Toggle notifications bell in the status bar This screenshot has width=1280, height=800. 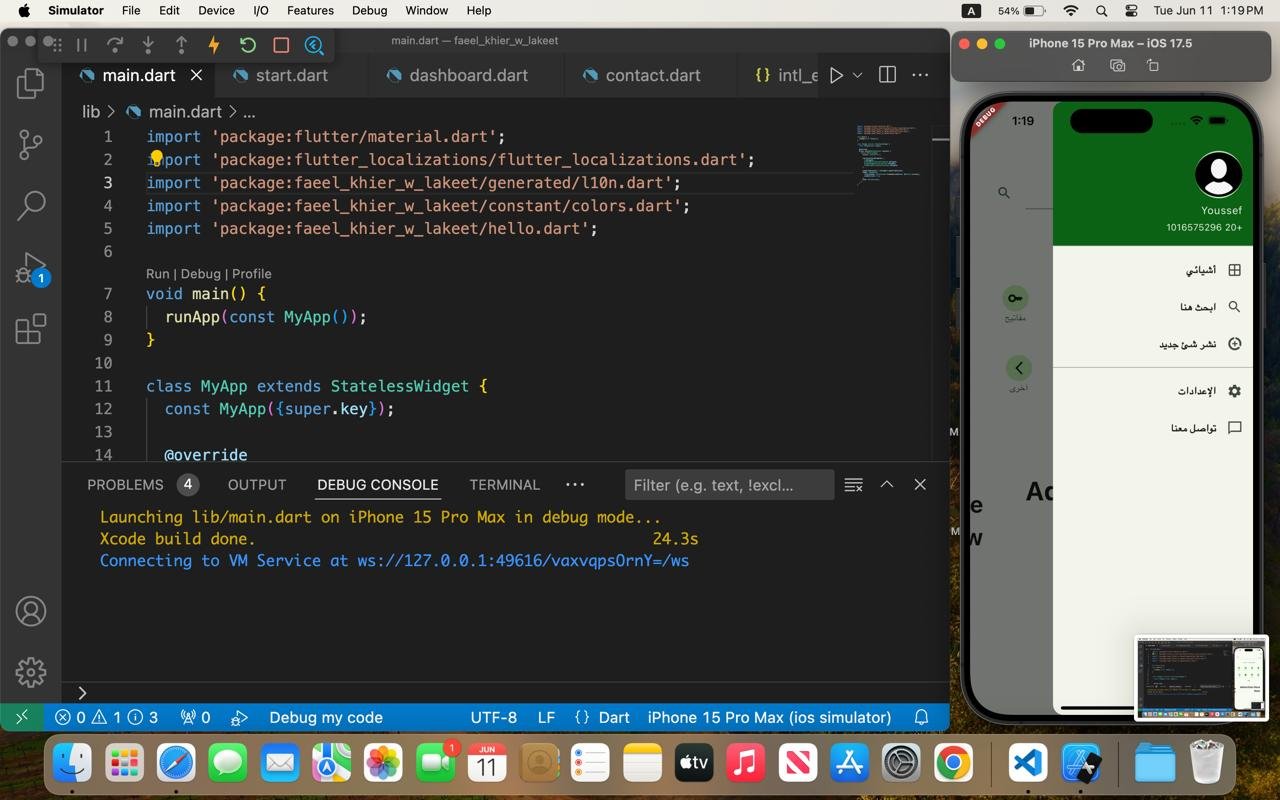click(x=922, y=717)
